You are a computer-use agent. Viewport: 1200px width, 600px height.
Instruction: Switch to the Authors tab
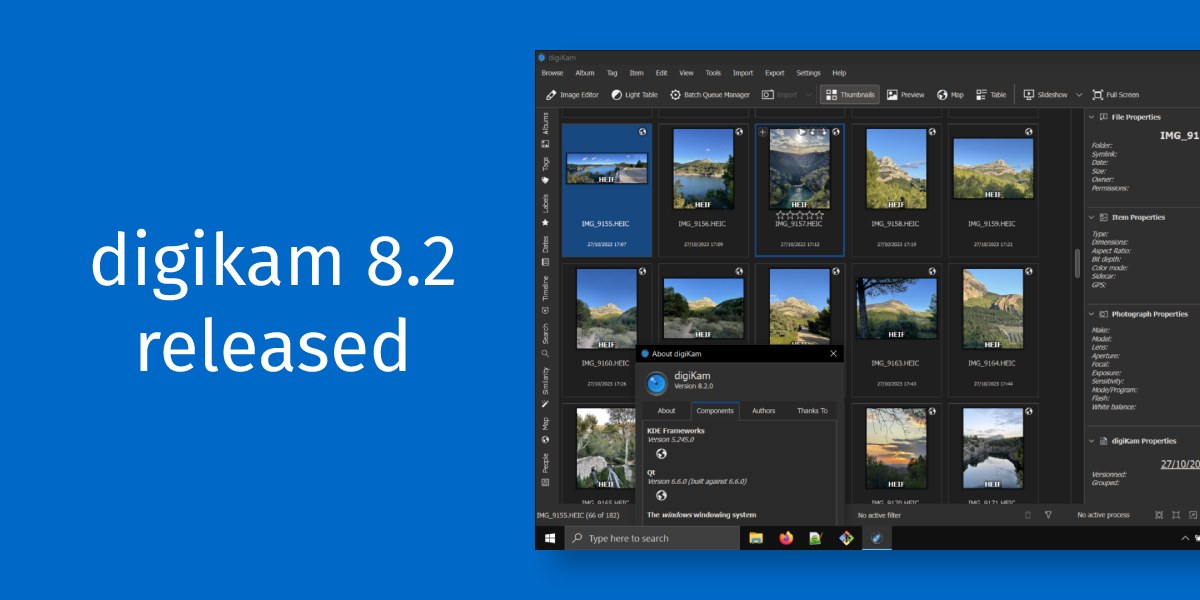(x=763, y=411)
